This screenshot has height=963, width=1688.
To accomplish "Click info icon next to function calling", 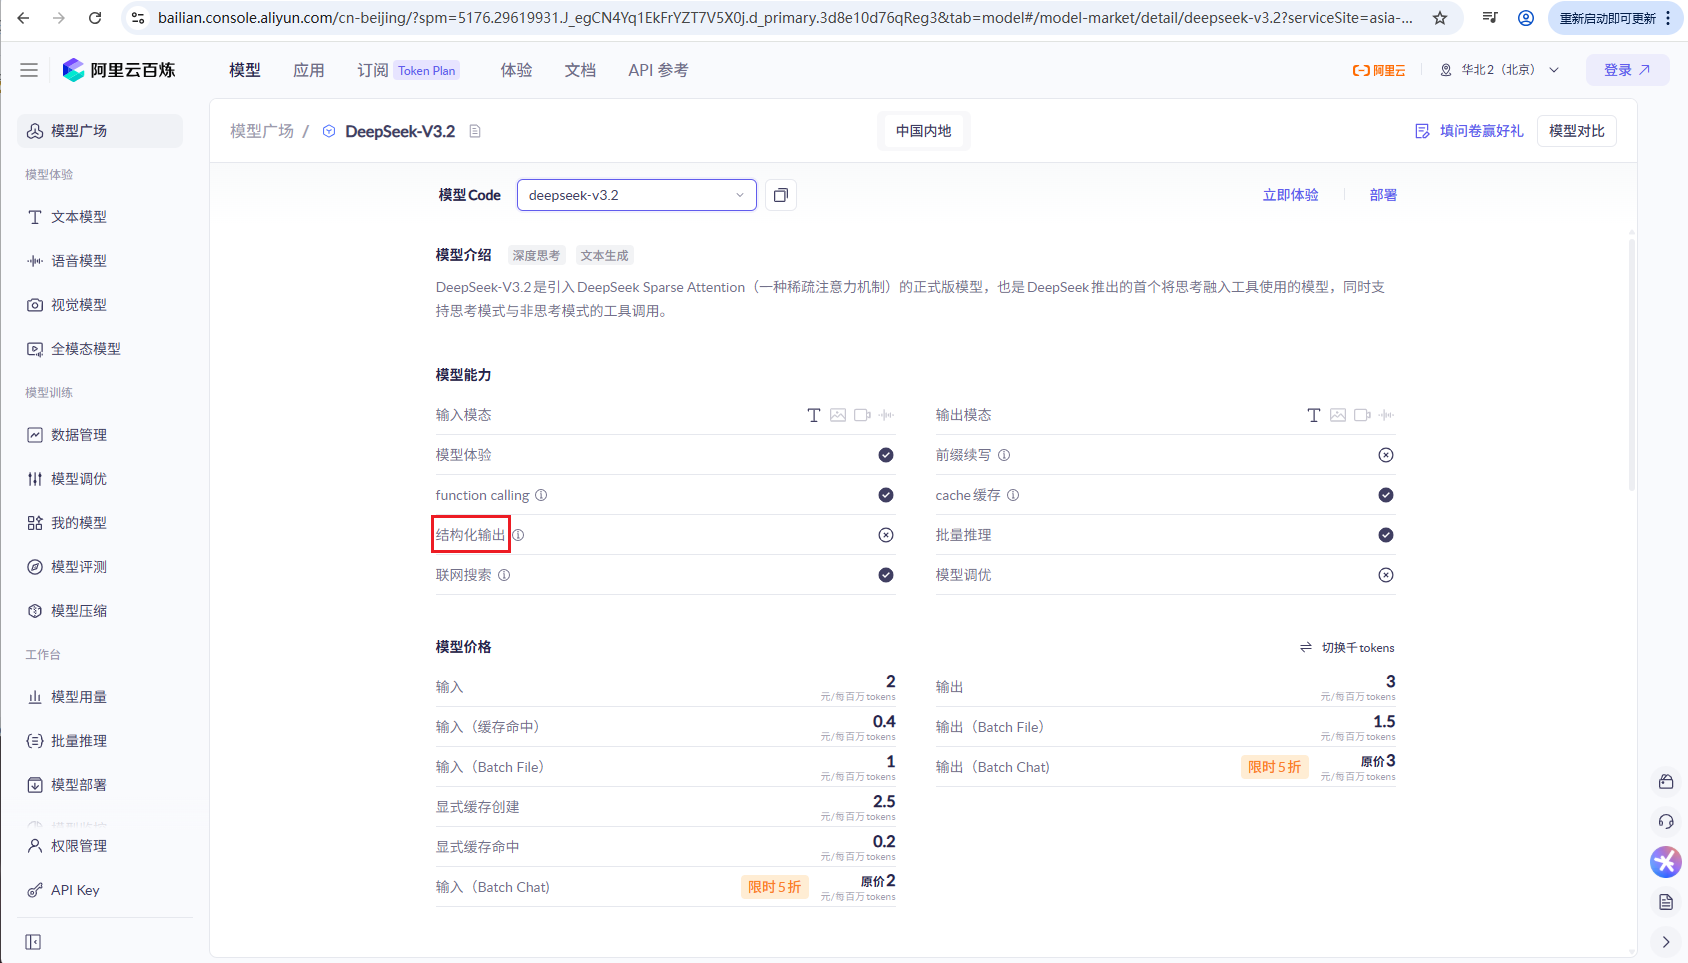I will [541, 495].
